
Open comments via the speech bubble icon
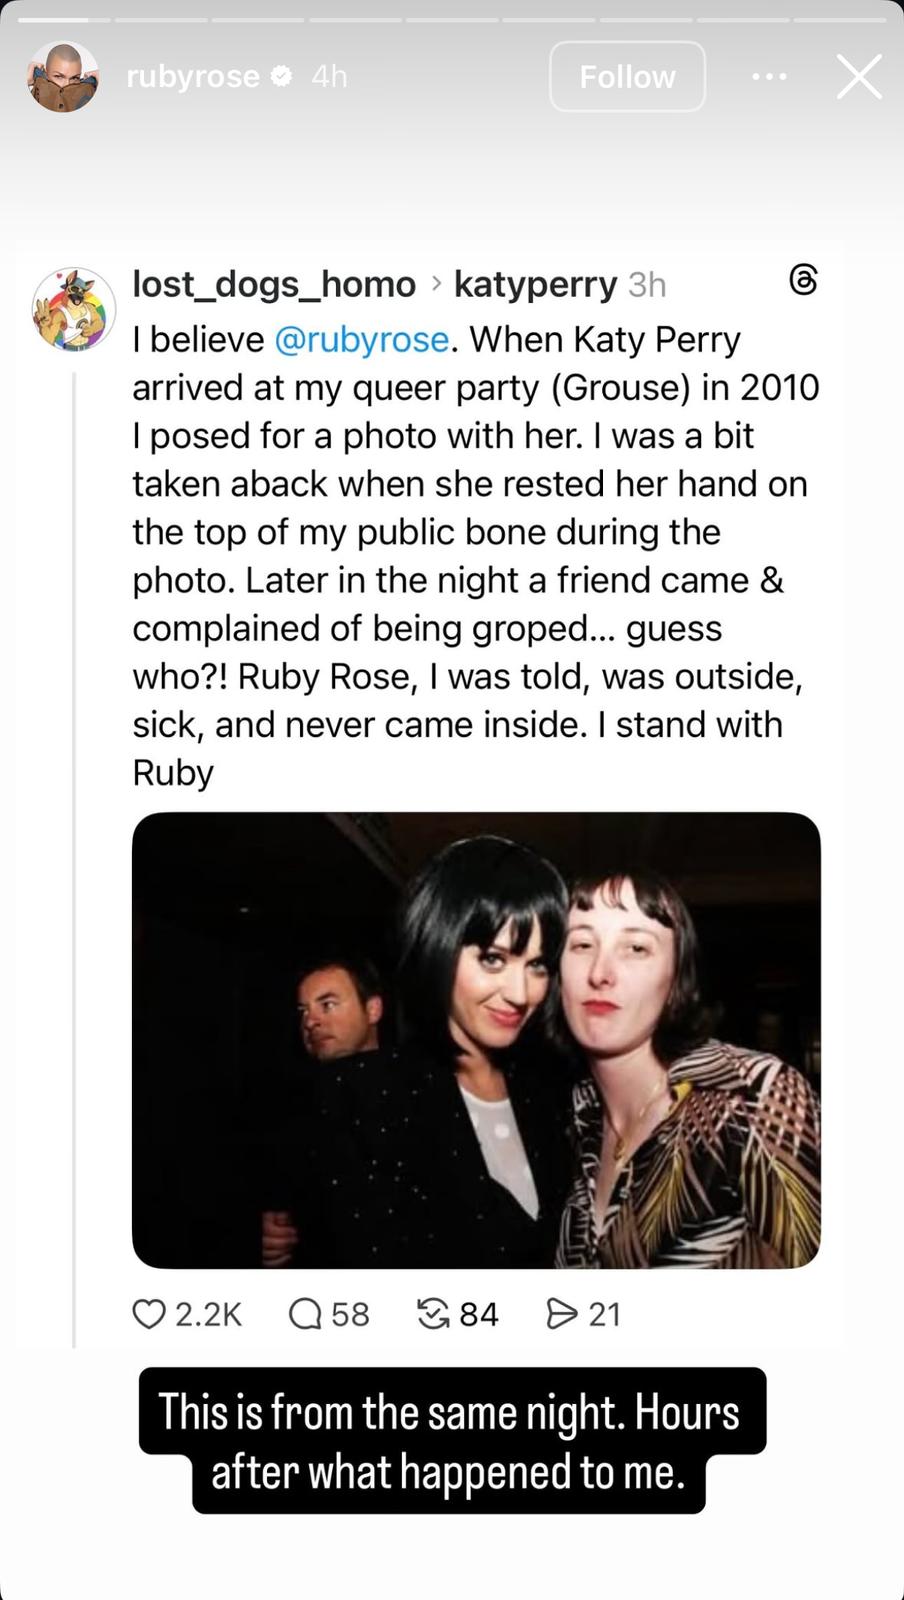click(x=304, y=1313)
